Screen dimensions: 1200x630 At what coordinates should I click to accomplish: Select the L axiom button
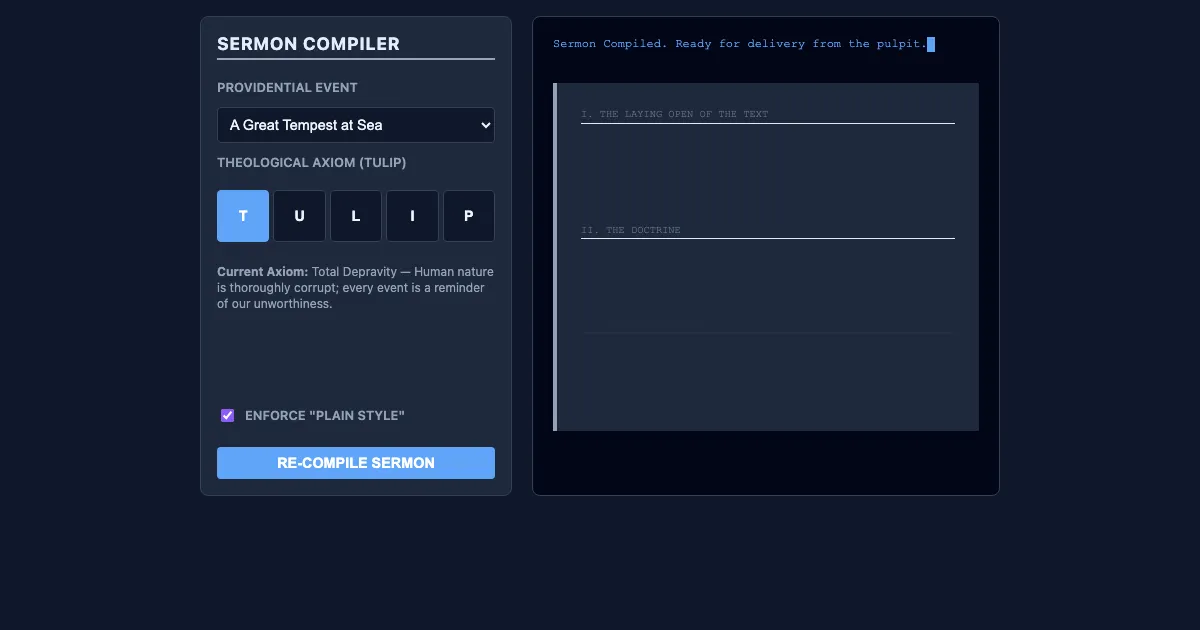(356, 216)
